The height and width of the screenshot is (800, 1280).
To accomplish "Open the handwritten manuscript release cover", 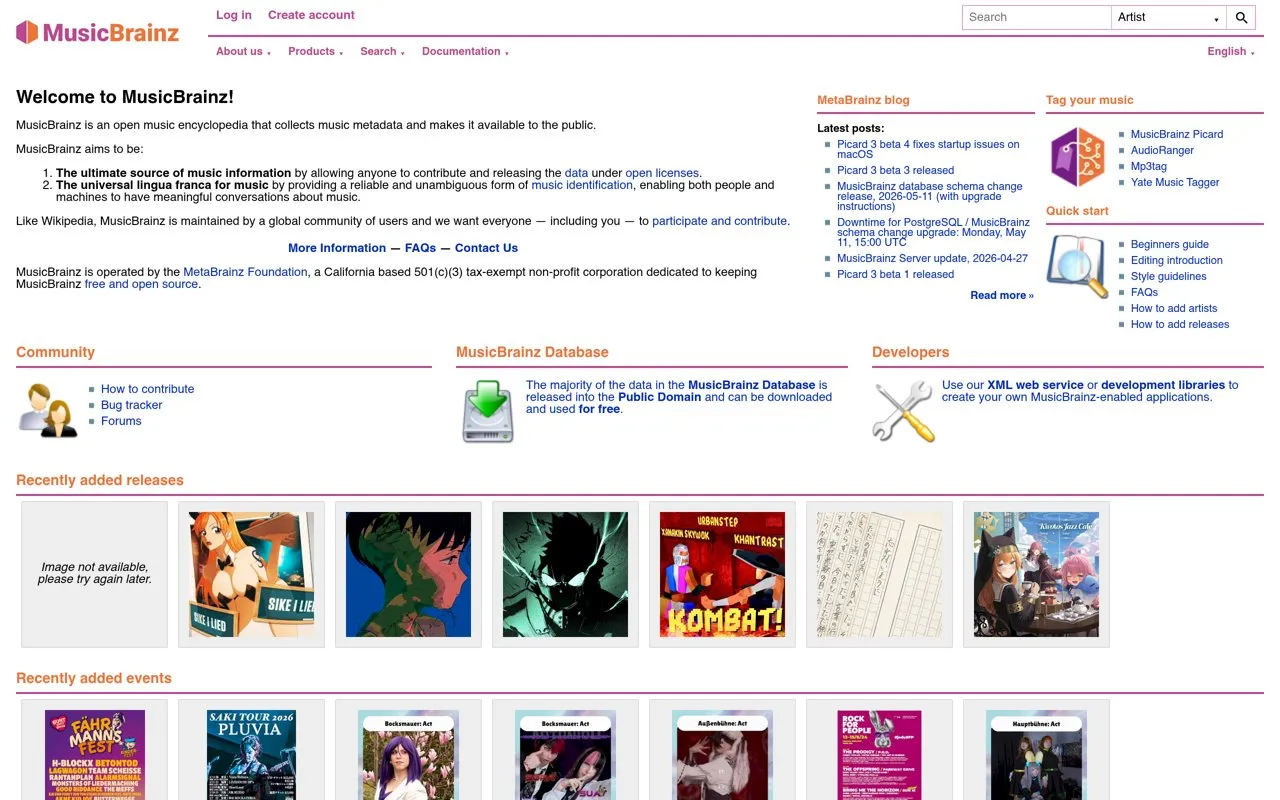I will [879, 574].
